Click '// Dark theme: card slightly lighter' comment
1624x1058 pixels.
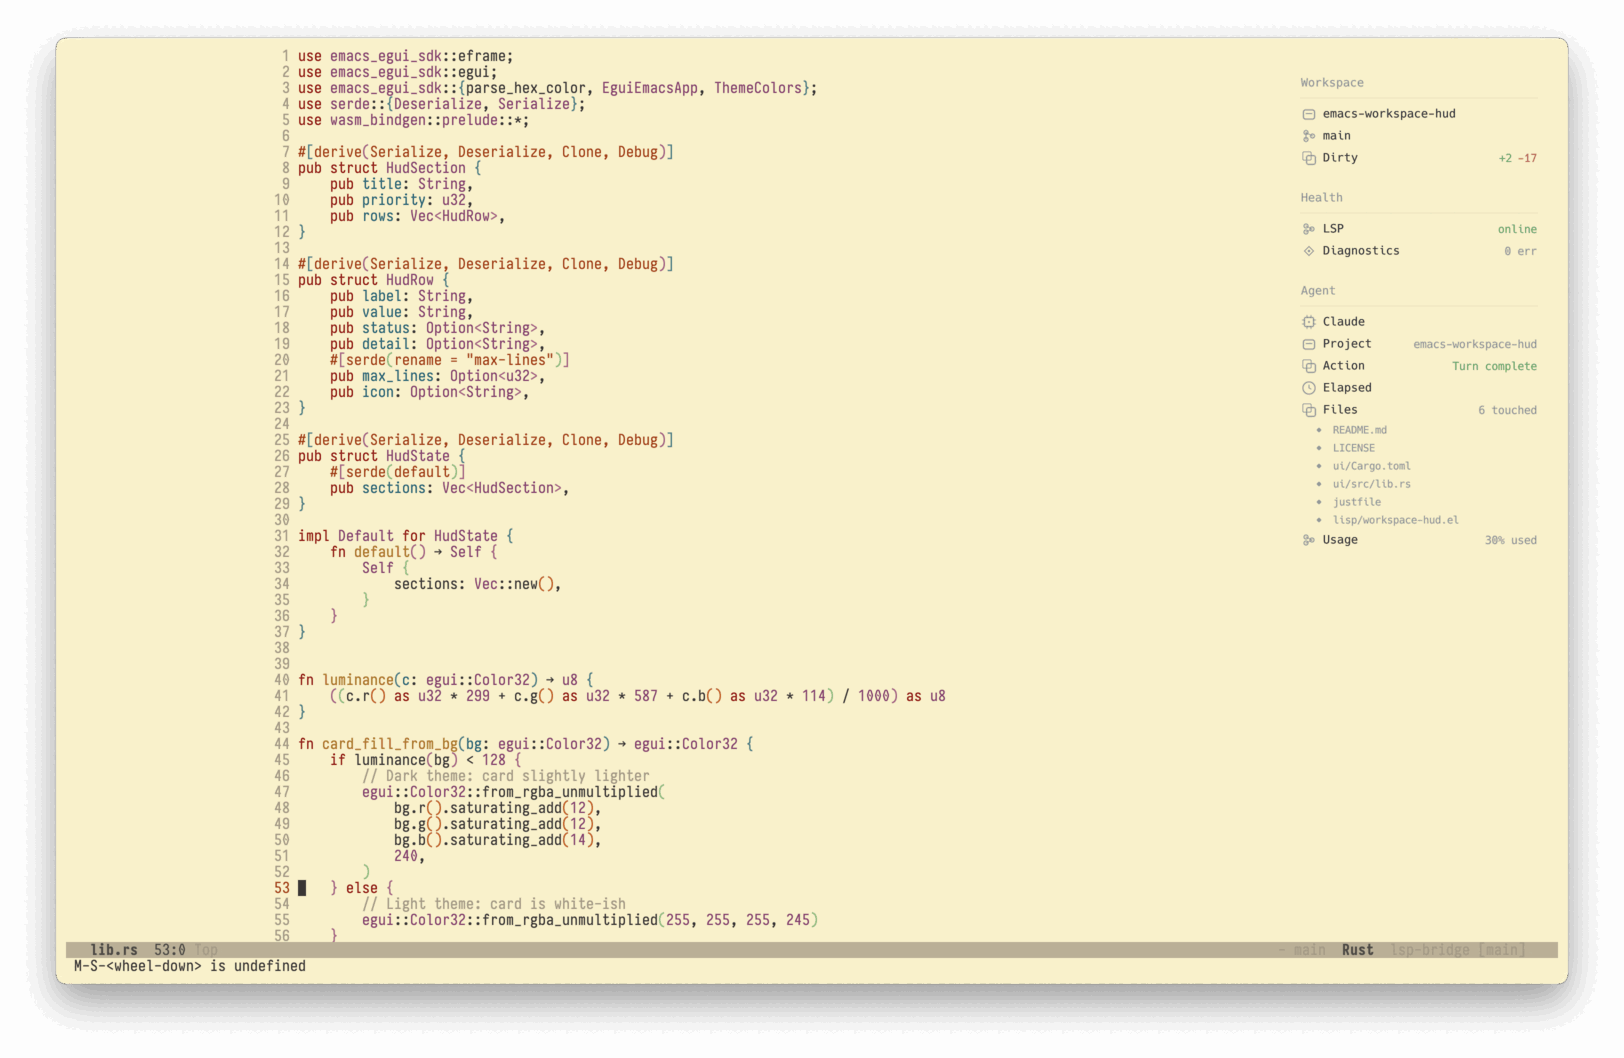tap(506, 776)
